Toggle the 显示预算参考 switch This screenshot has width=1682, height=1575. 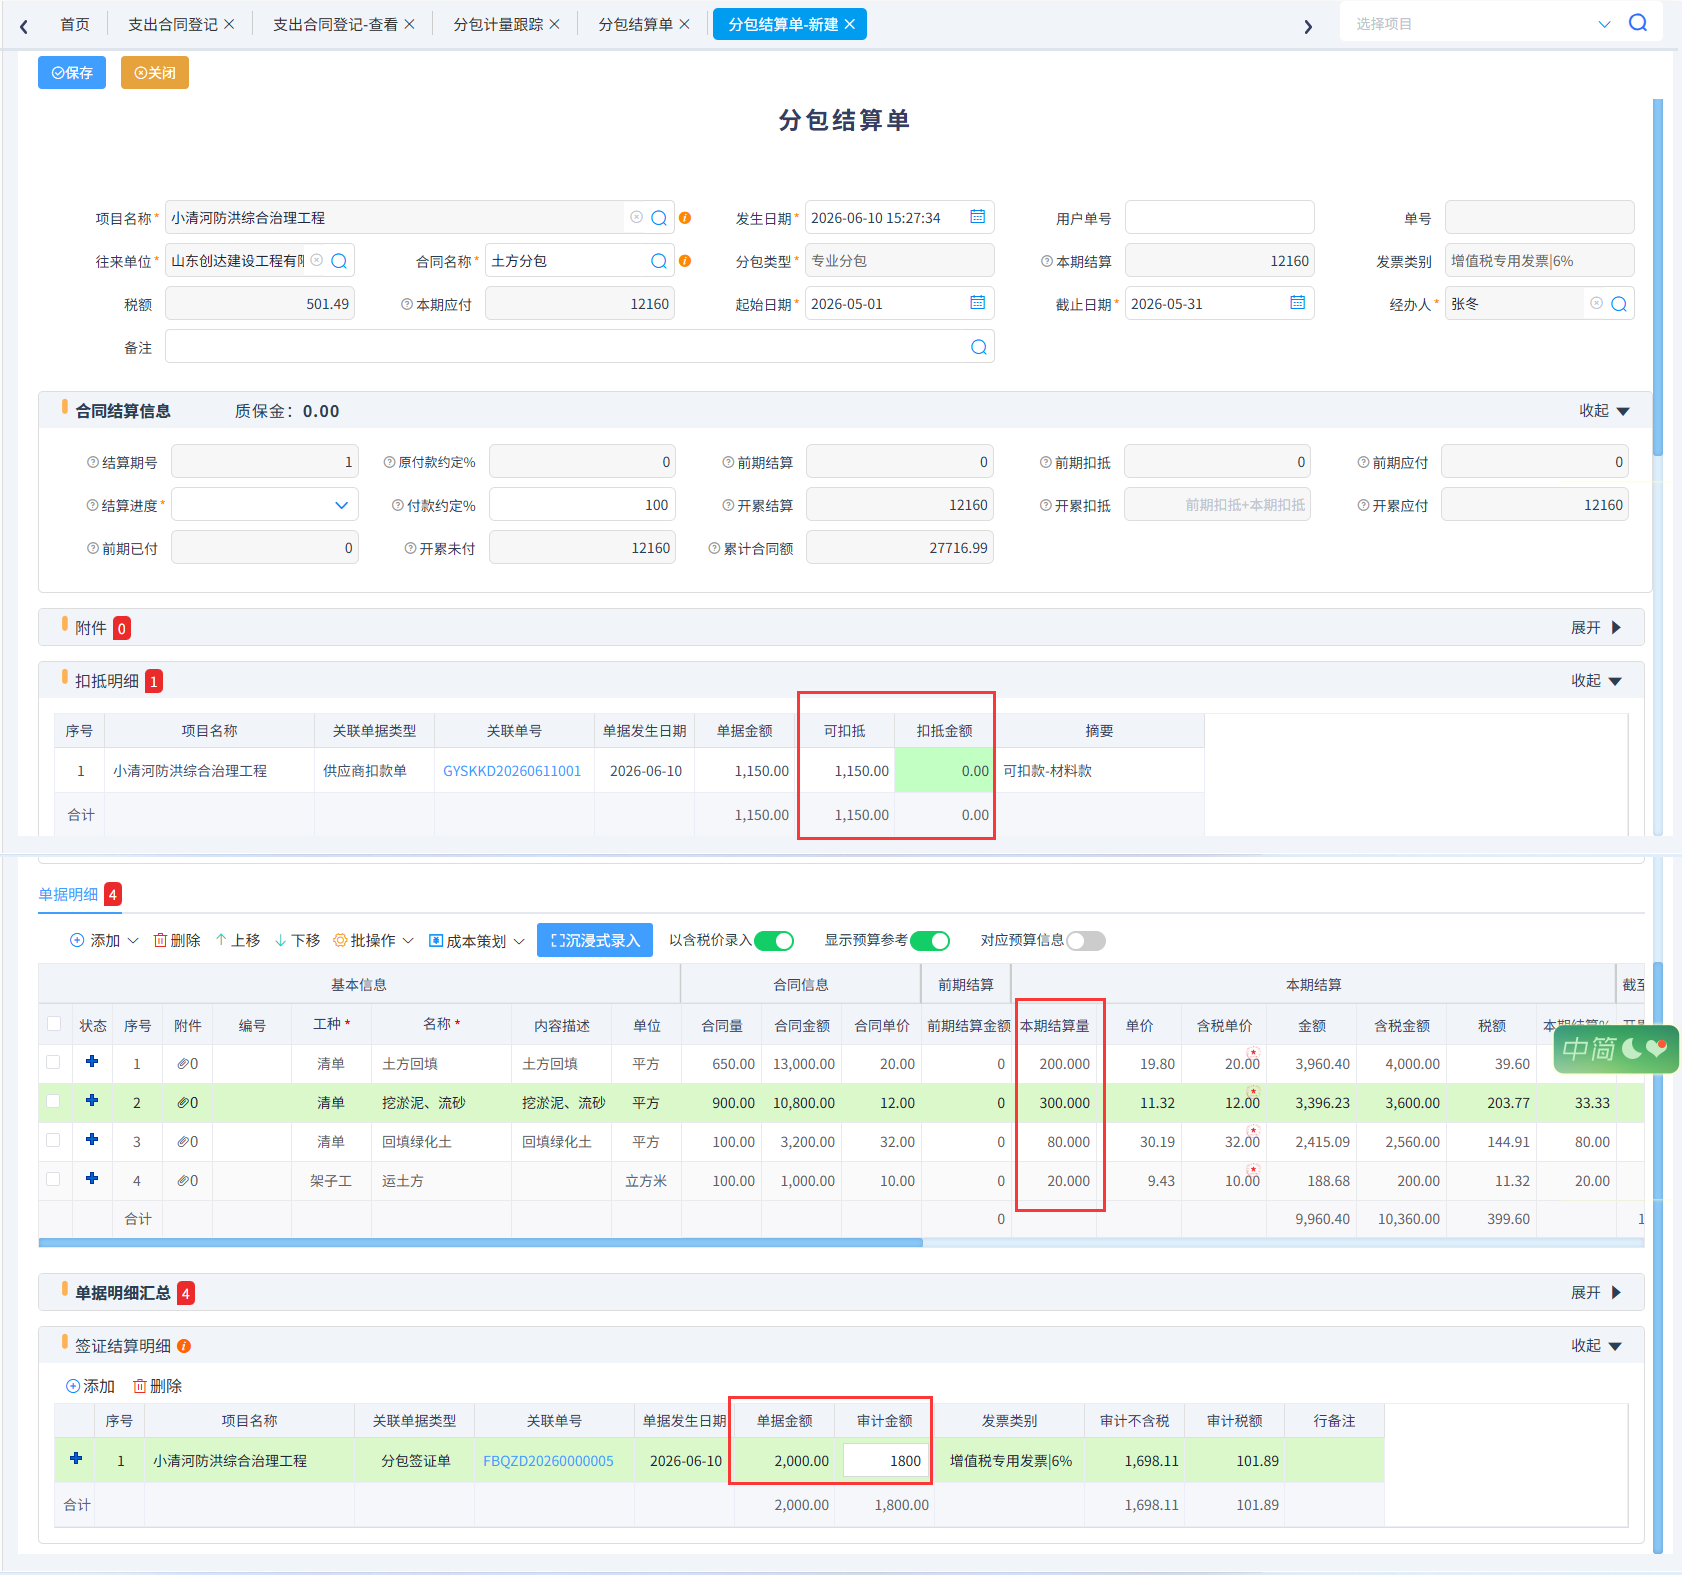pyautogui.click(x=930, y=941)
